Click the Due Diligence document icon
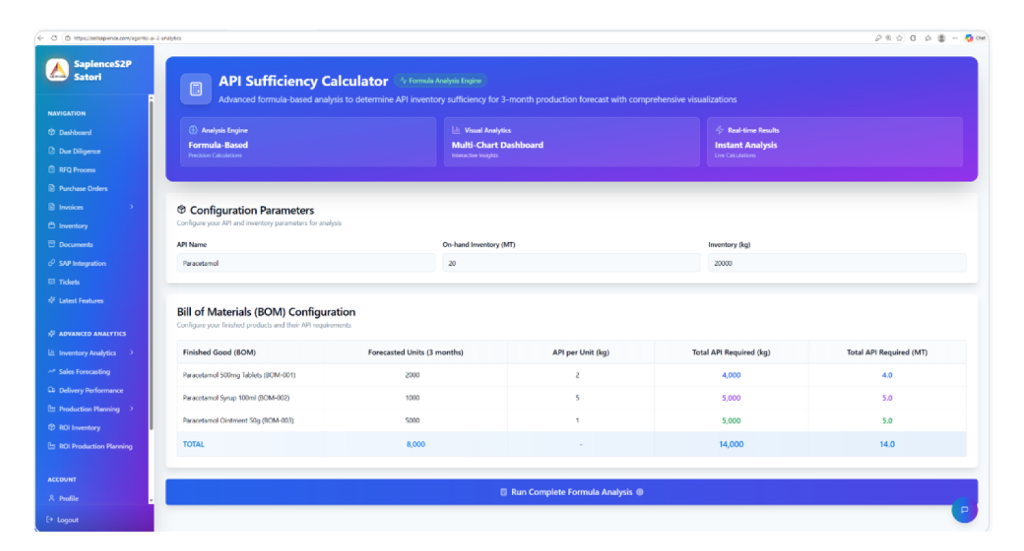This screenshot has width=1024, height=551. pos(52,151)
